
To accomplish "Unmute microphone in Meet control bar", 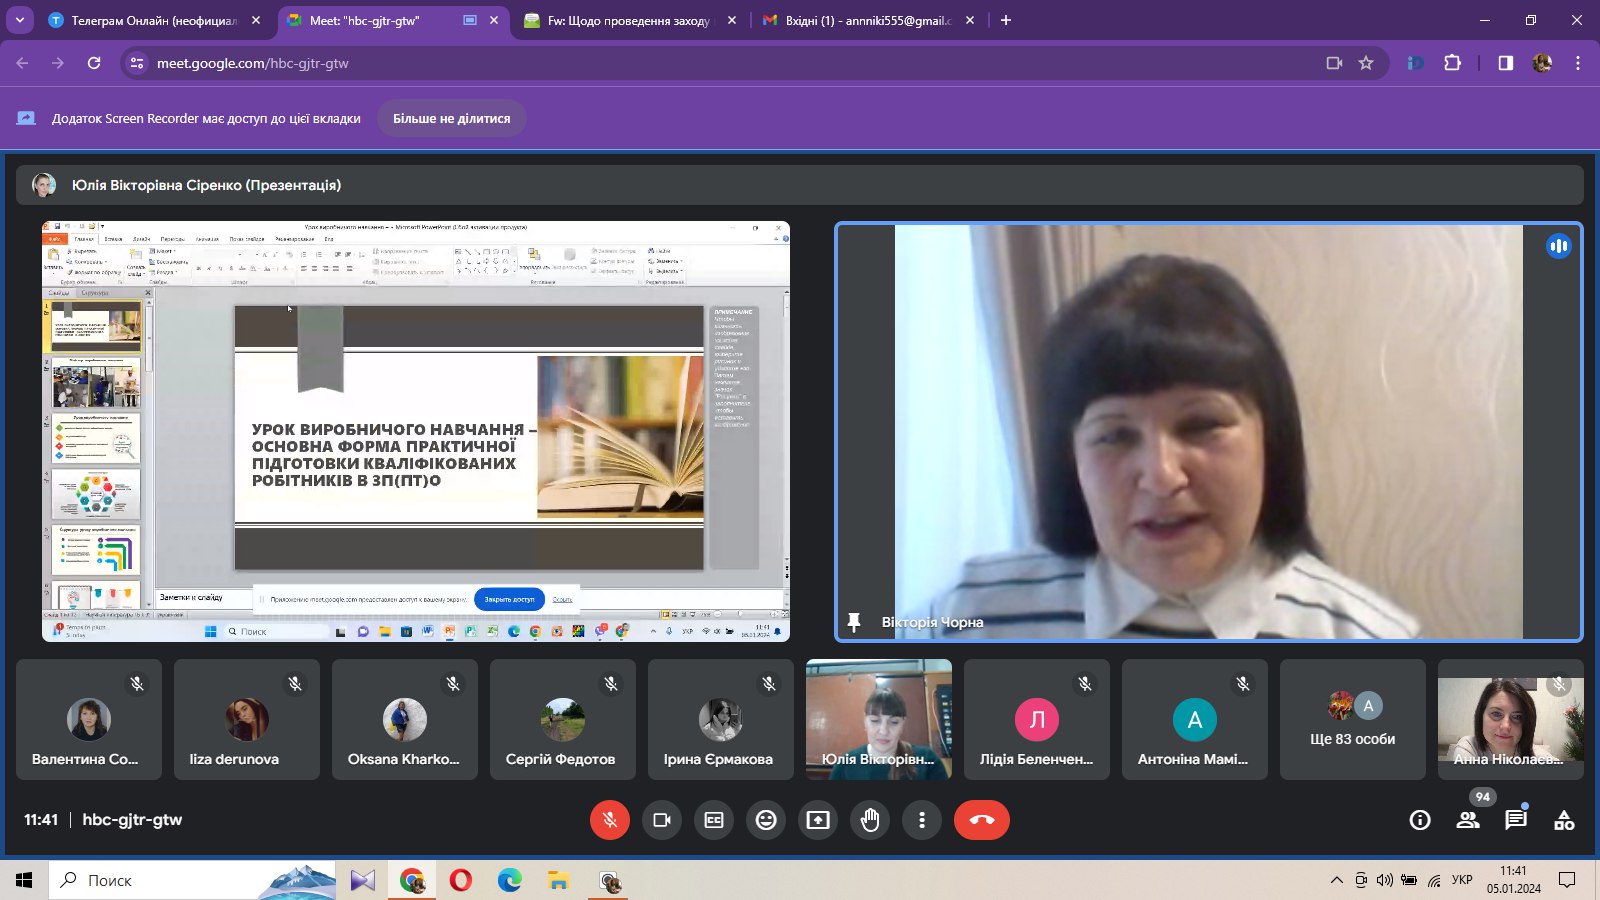I will (610, 820).
